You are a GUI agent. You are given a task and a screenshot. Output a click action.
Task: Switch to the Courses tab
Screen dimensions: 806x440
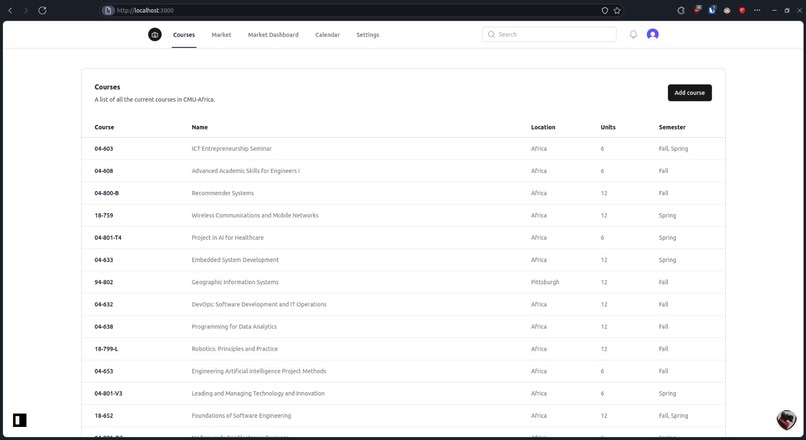coord(184,35)
